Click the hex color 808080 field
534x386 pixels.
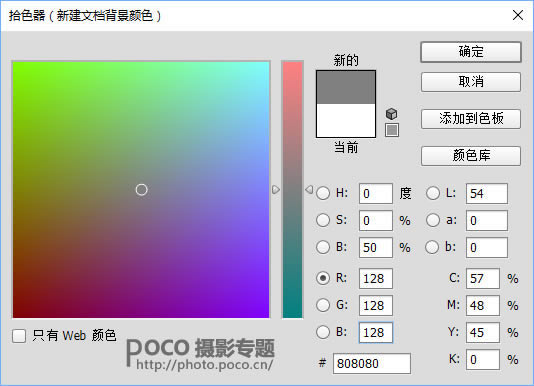pyautogui.click(x=372, y=364)
